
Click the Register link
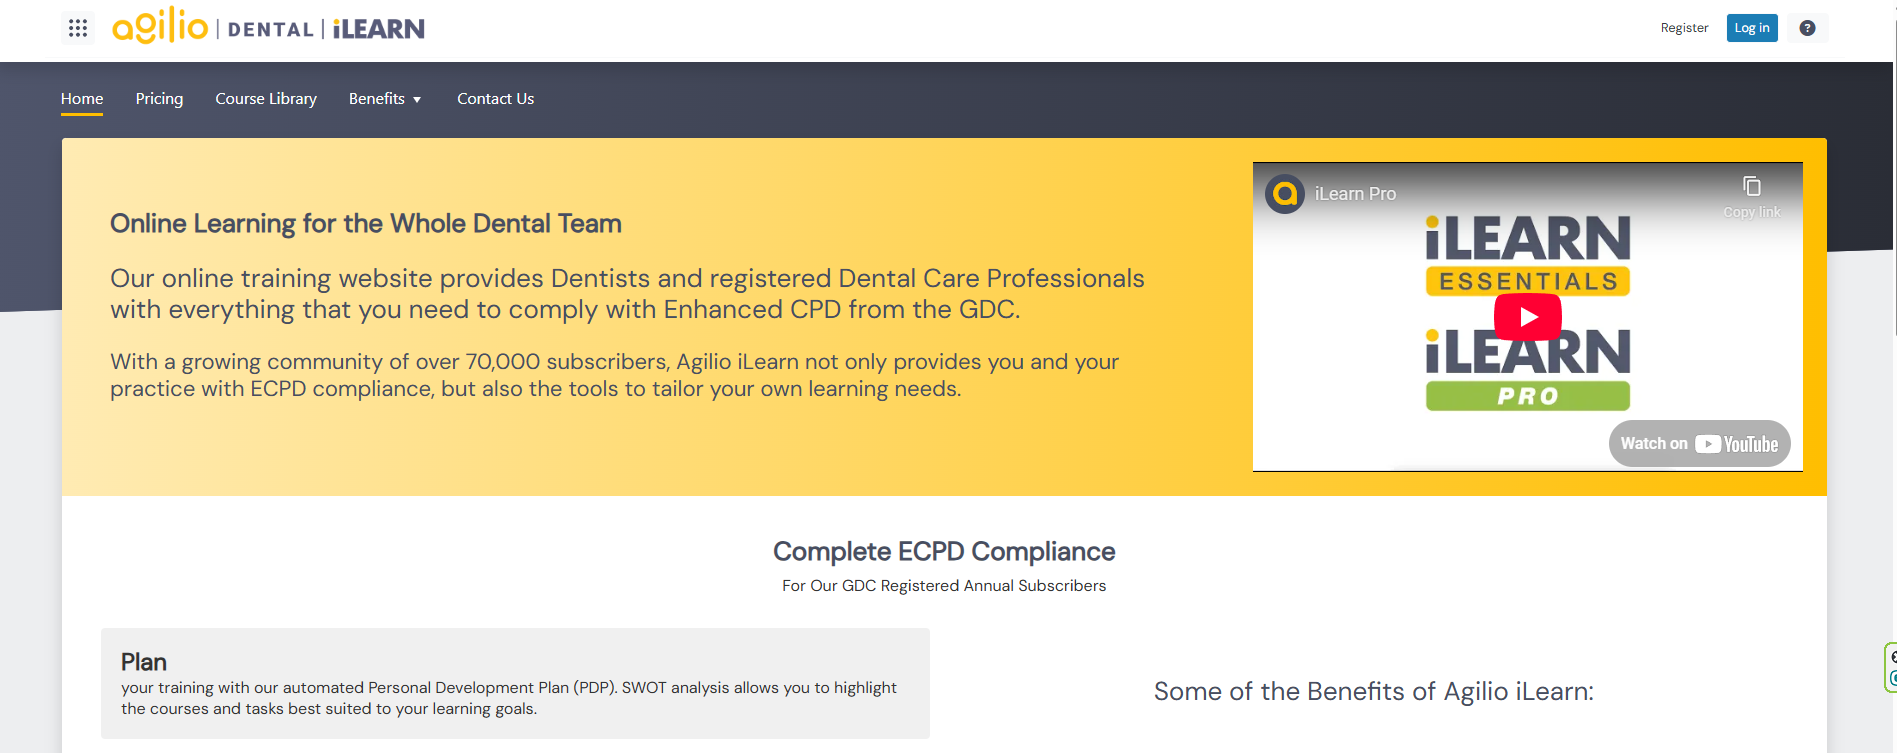[x=1684, y=28]
